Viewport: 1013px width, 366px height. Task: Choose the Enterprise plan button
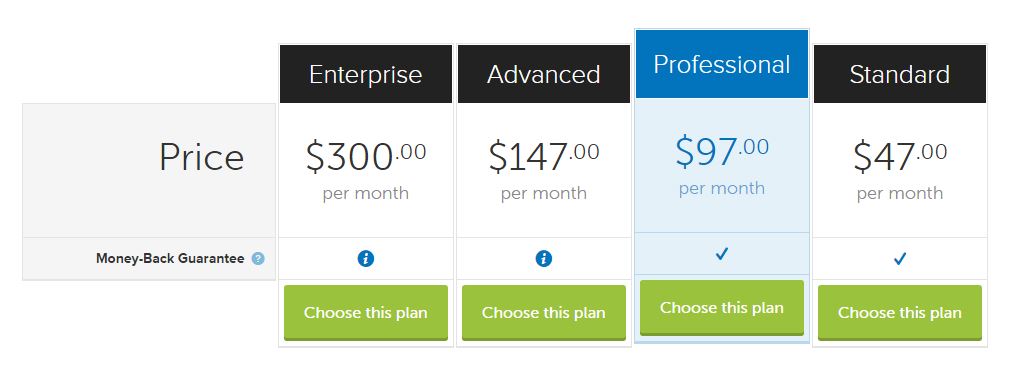pyautogui.click(x=366, y=313)
